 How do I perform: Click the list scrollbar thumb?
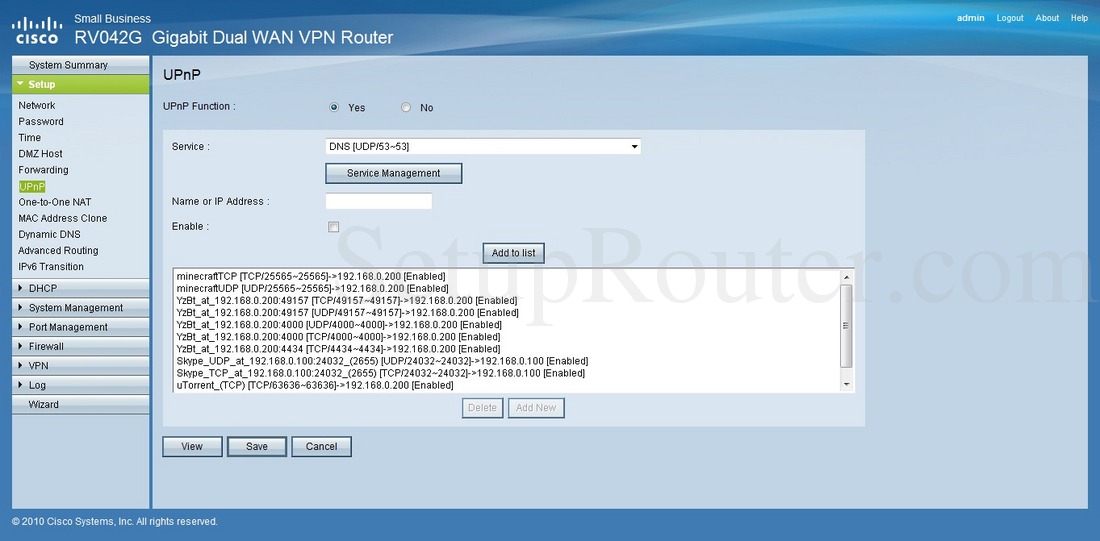pos(846,326)
